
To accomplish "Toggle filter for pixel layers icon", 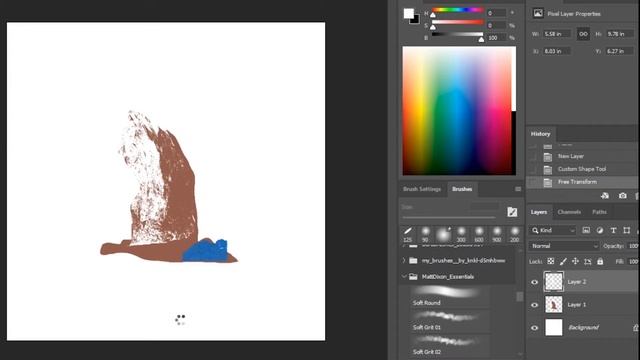I will click(586, 231).
